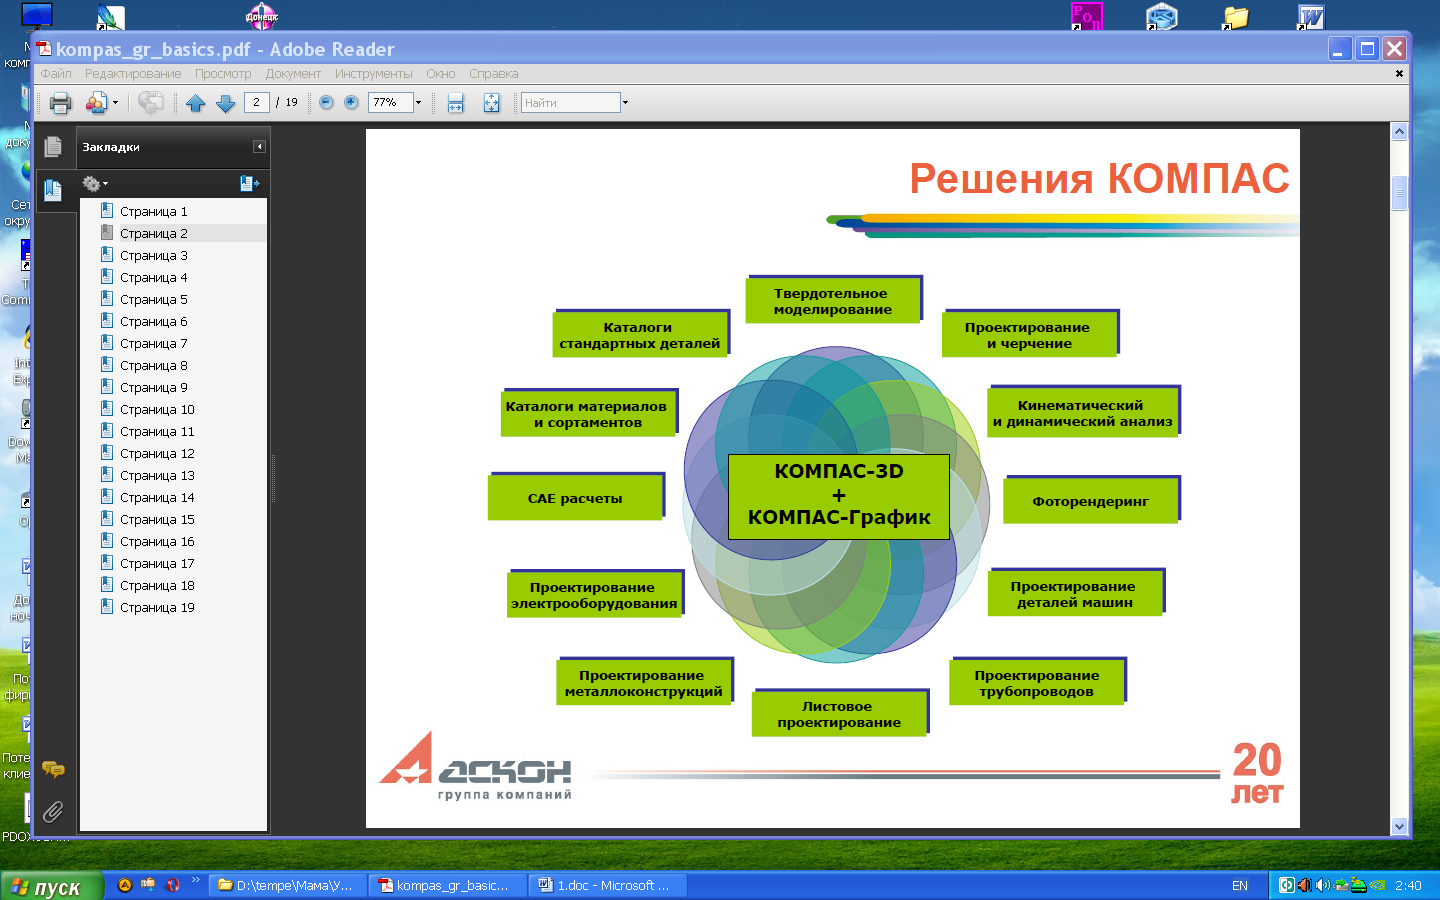Select bookmark Страница 14

coord(157,497)
